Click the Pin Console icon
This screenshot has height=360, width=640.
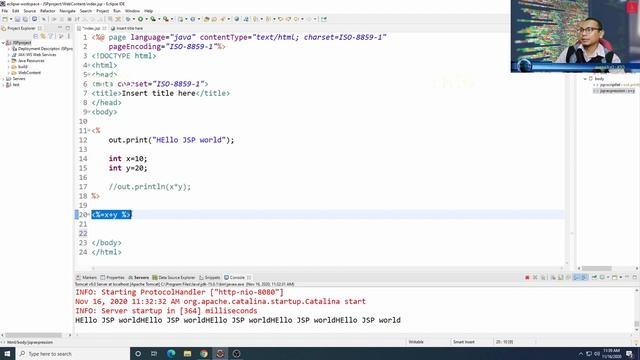pyautogui.click(x=595, y=278)
